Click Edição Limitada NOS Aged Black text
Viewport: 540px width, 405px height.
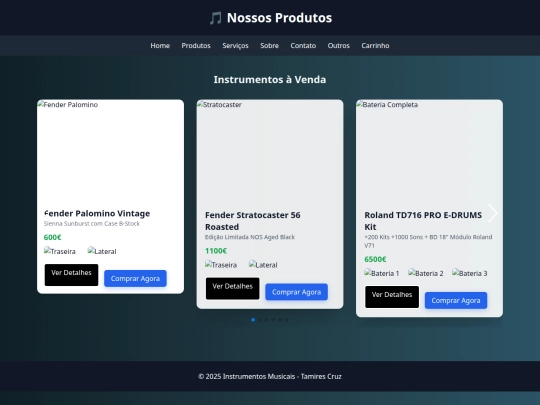[250, 237]
